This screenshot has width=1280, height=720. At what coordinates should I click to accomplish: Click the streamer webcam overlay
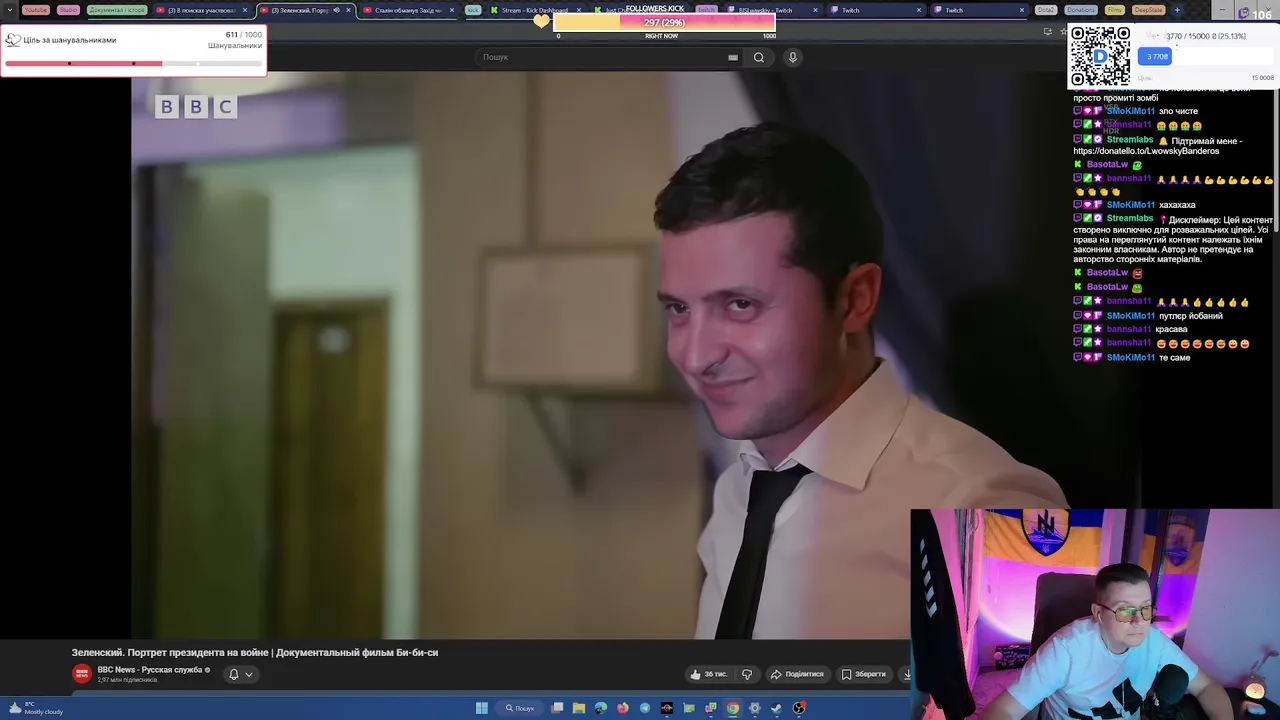tap(1095, 614)
